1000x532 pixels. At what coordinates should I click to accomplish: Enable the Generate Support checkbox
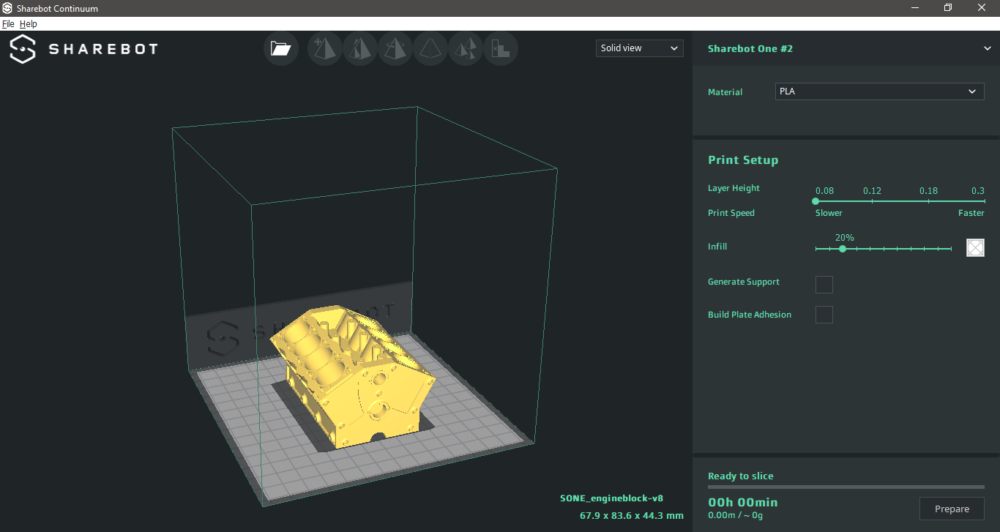pyautogui.click(x=824, y=284)
